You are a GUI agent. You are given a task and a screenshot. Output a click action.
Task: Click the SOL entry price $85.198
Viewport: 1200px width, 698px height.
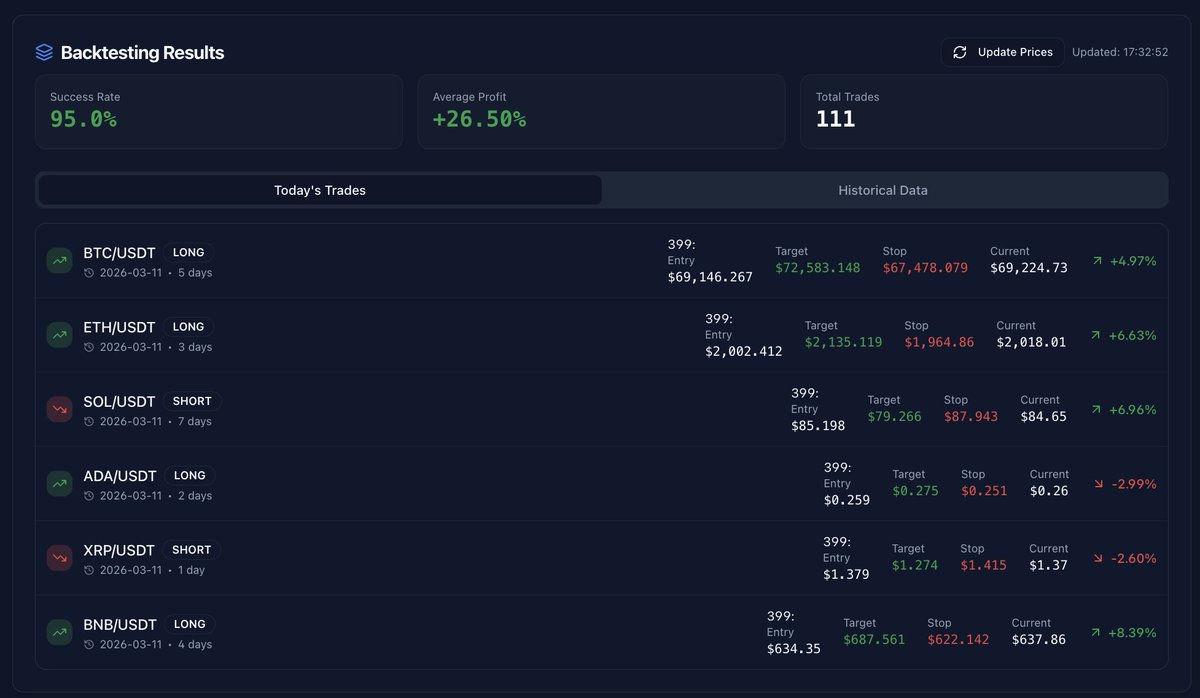click(818, 425)
